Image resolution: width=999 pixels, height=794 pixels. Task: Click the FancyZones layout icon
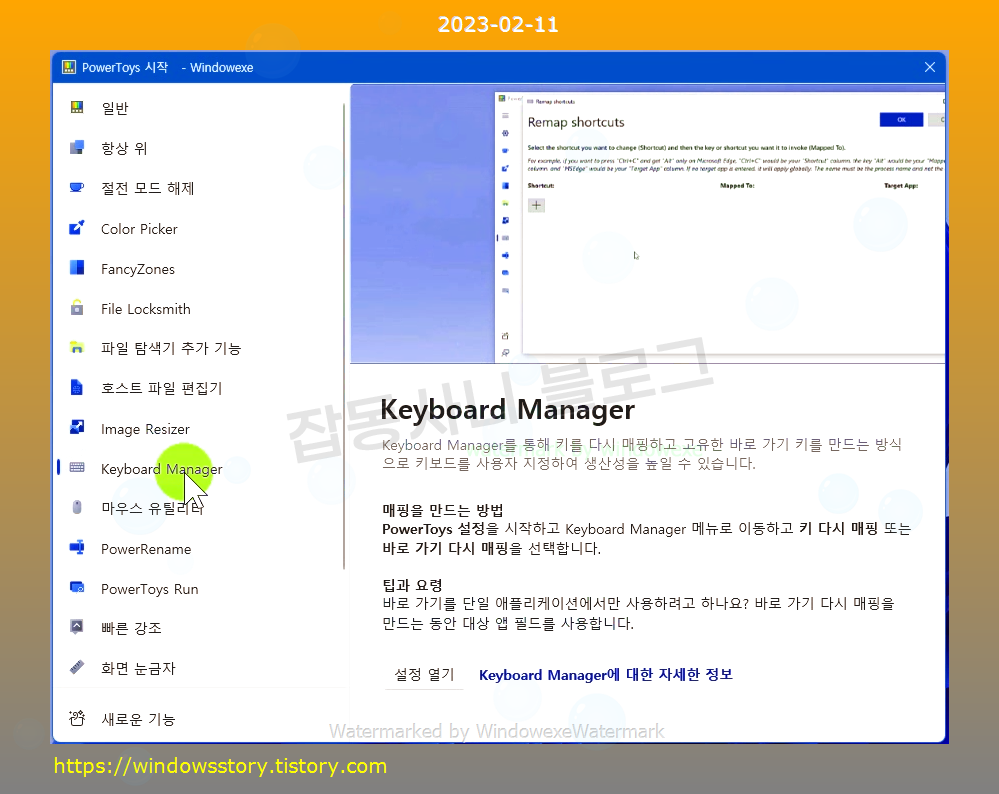click(77, 268)
